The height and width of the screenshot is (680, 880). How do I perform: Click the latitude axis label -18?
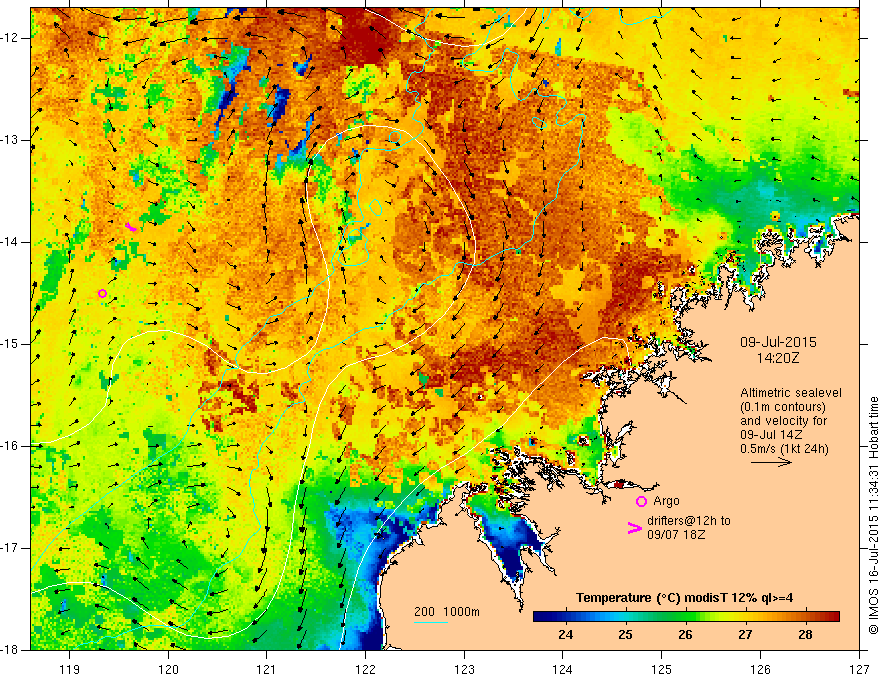11,650
